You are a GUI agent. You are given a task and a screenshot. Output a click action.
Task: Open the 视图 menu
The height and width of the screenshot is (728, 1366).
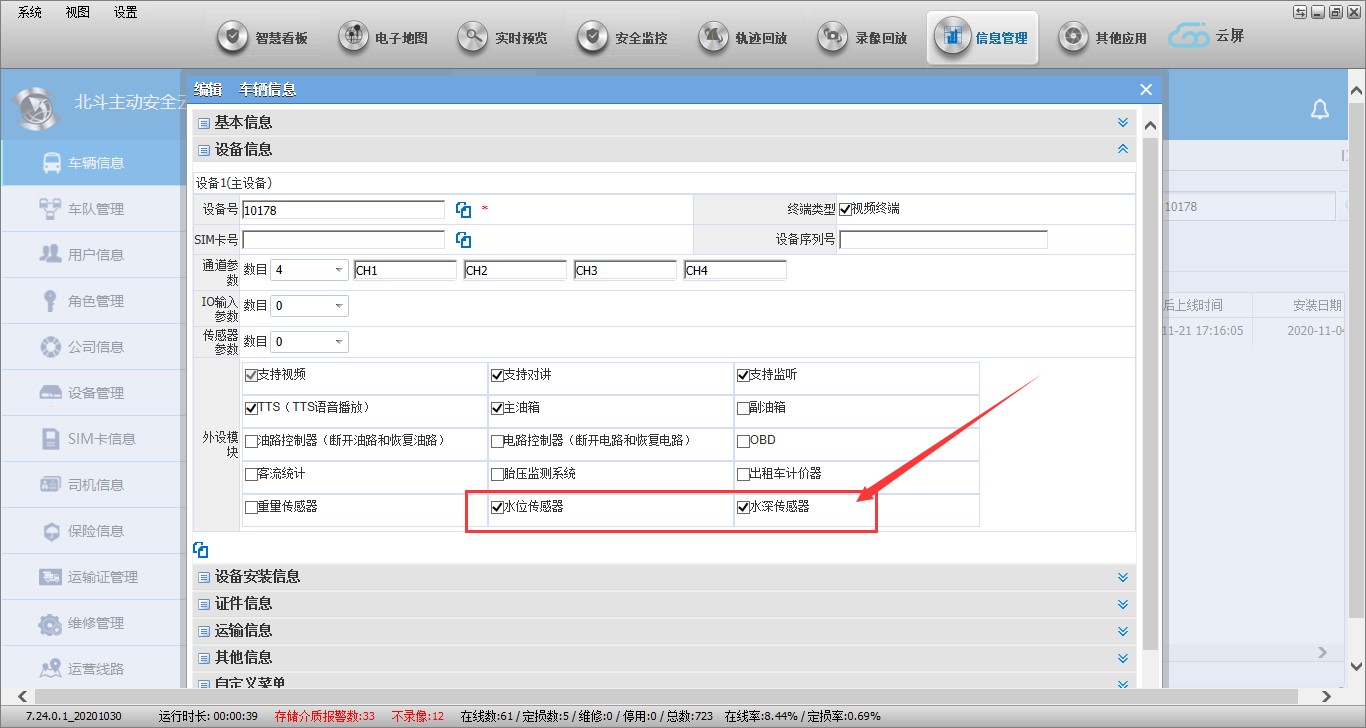tap(77, 12)
